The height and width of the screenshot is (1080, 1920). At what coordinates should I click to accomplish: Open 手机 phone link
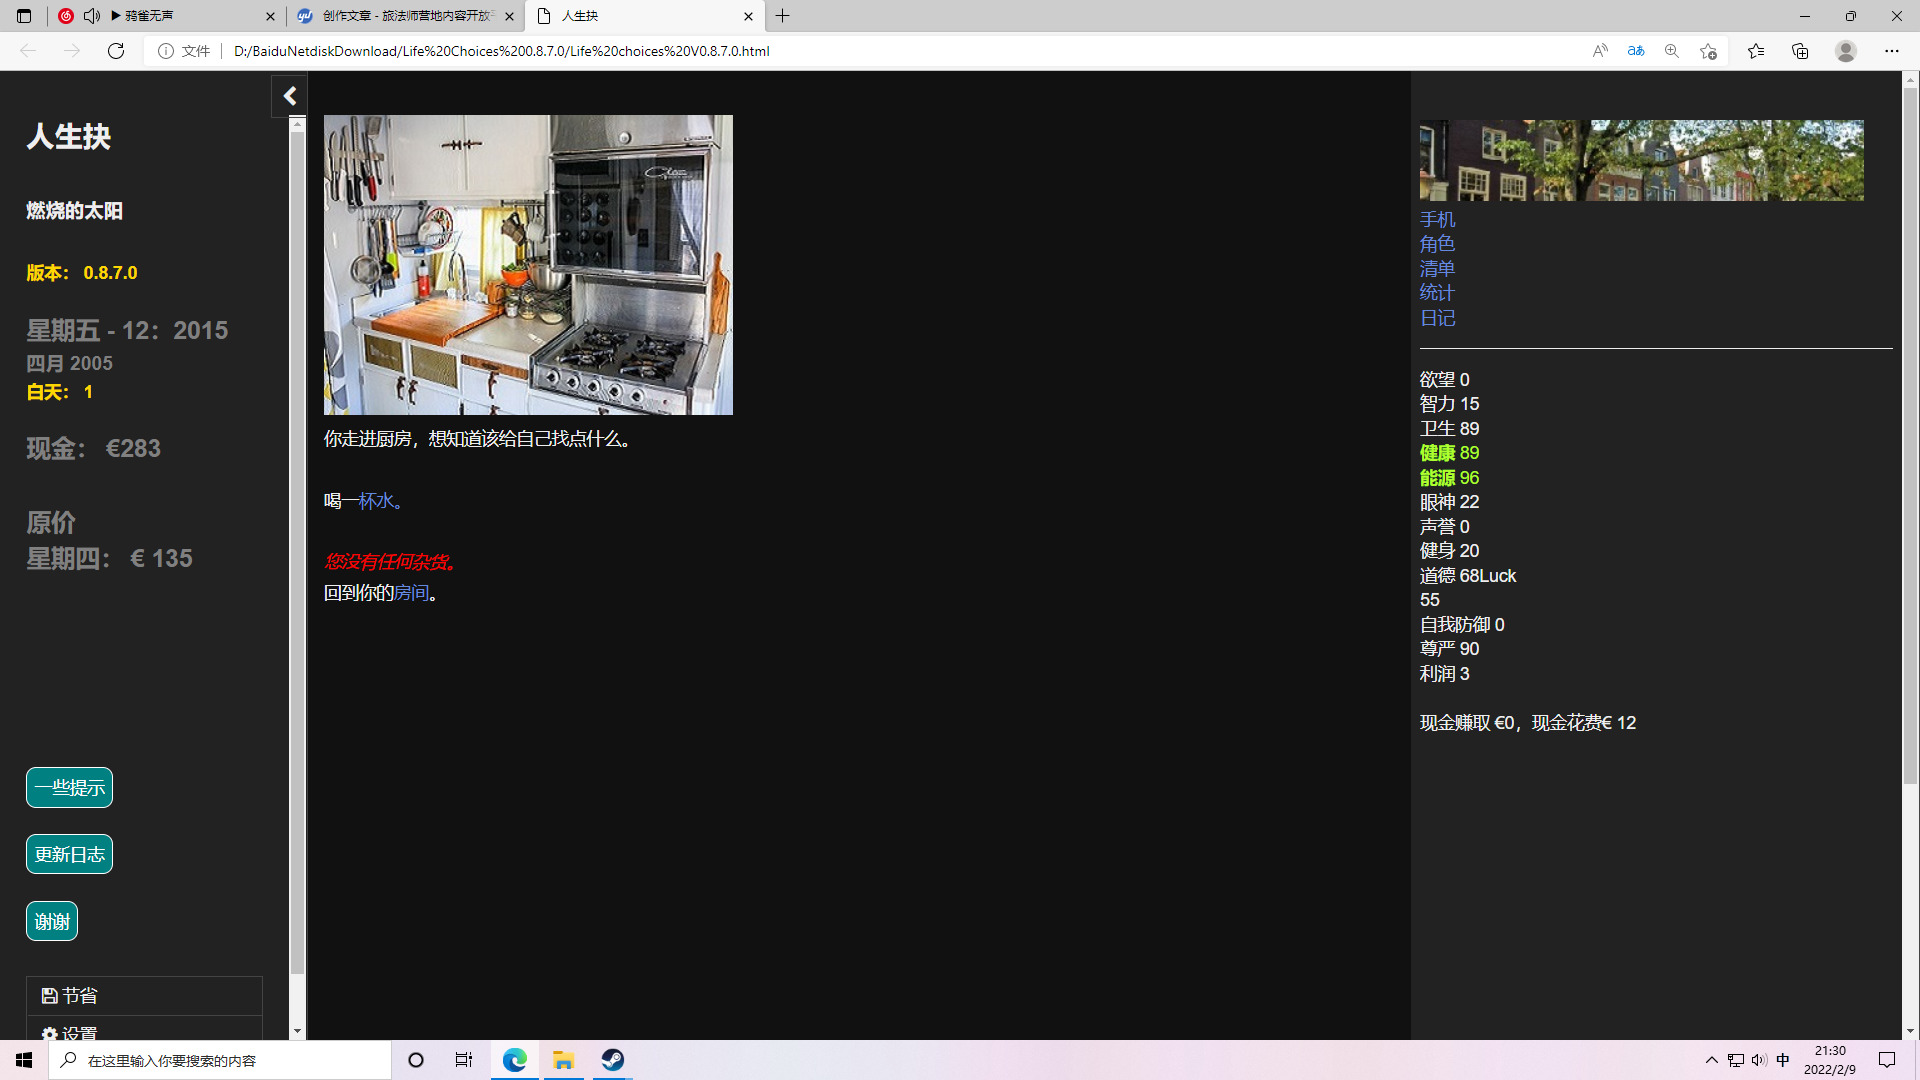[1437, 220]
